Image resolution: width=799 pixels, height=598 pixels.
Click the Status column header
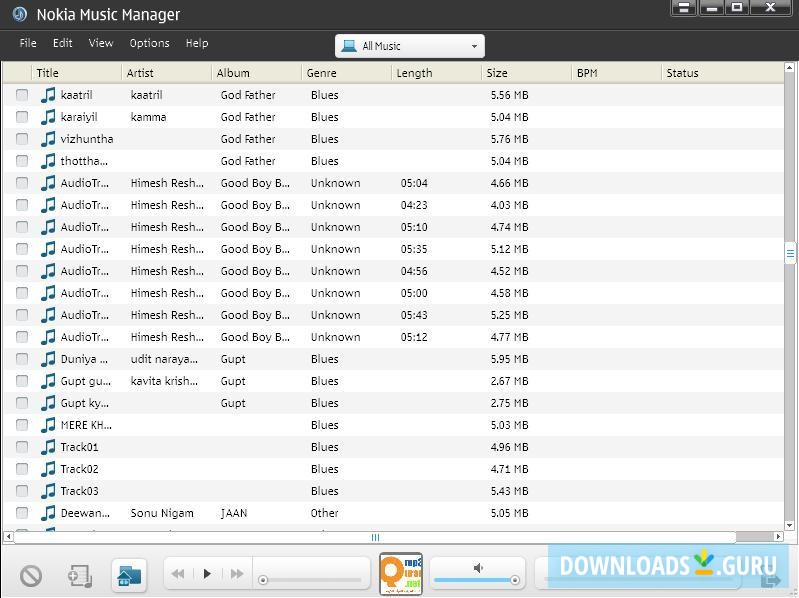coord(722,73)
